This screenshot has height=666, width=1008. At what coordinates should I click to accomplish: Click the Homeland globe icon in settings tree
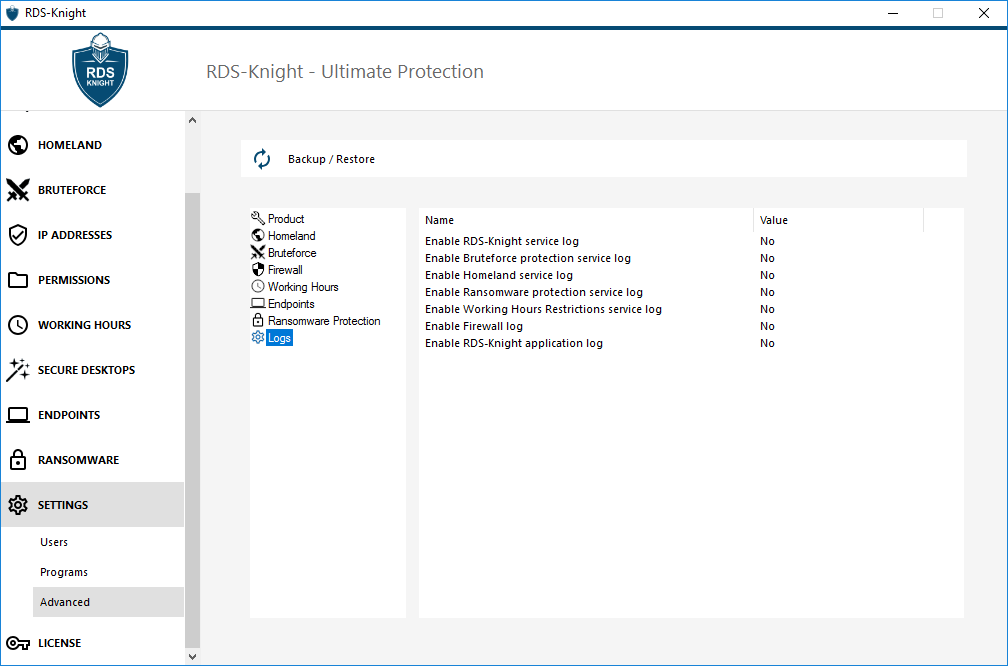pos(258,235)
